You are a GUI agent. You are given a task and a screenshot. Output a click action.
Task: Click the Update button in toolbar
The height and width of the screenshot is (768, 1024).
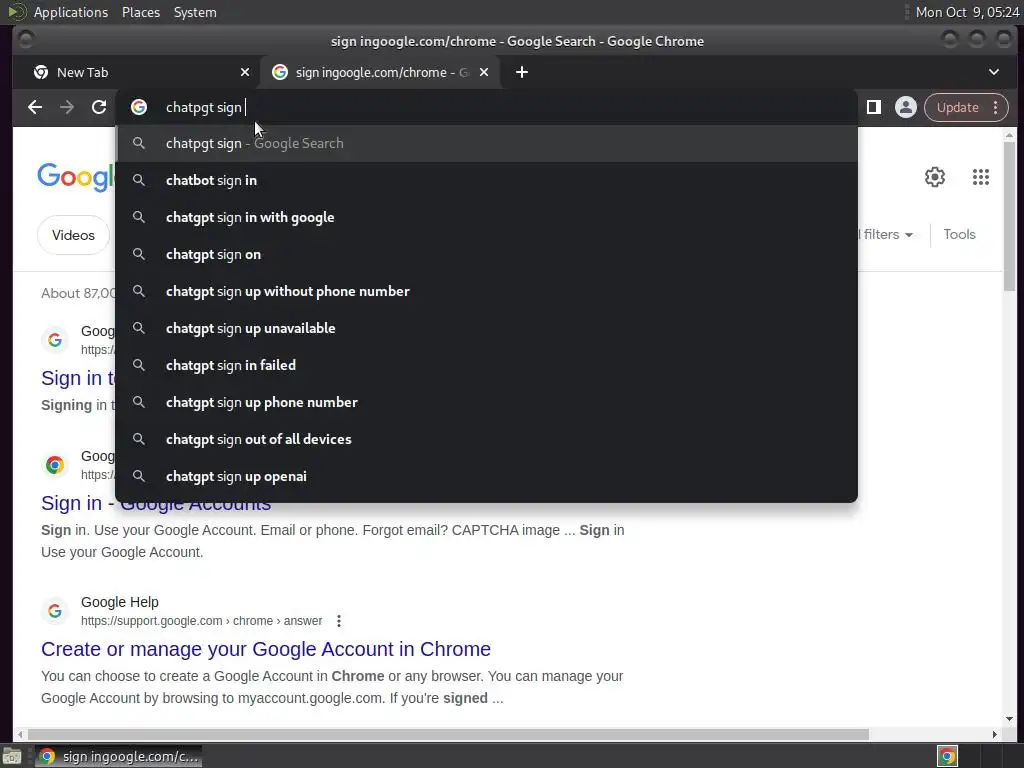tap(957, 107)
